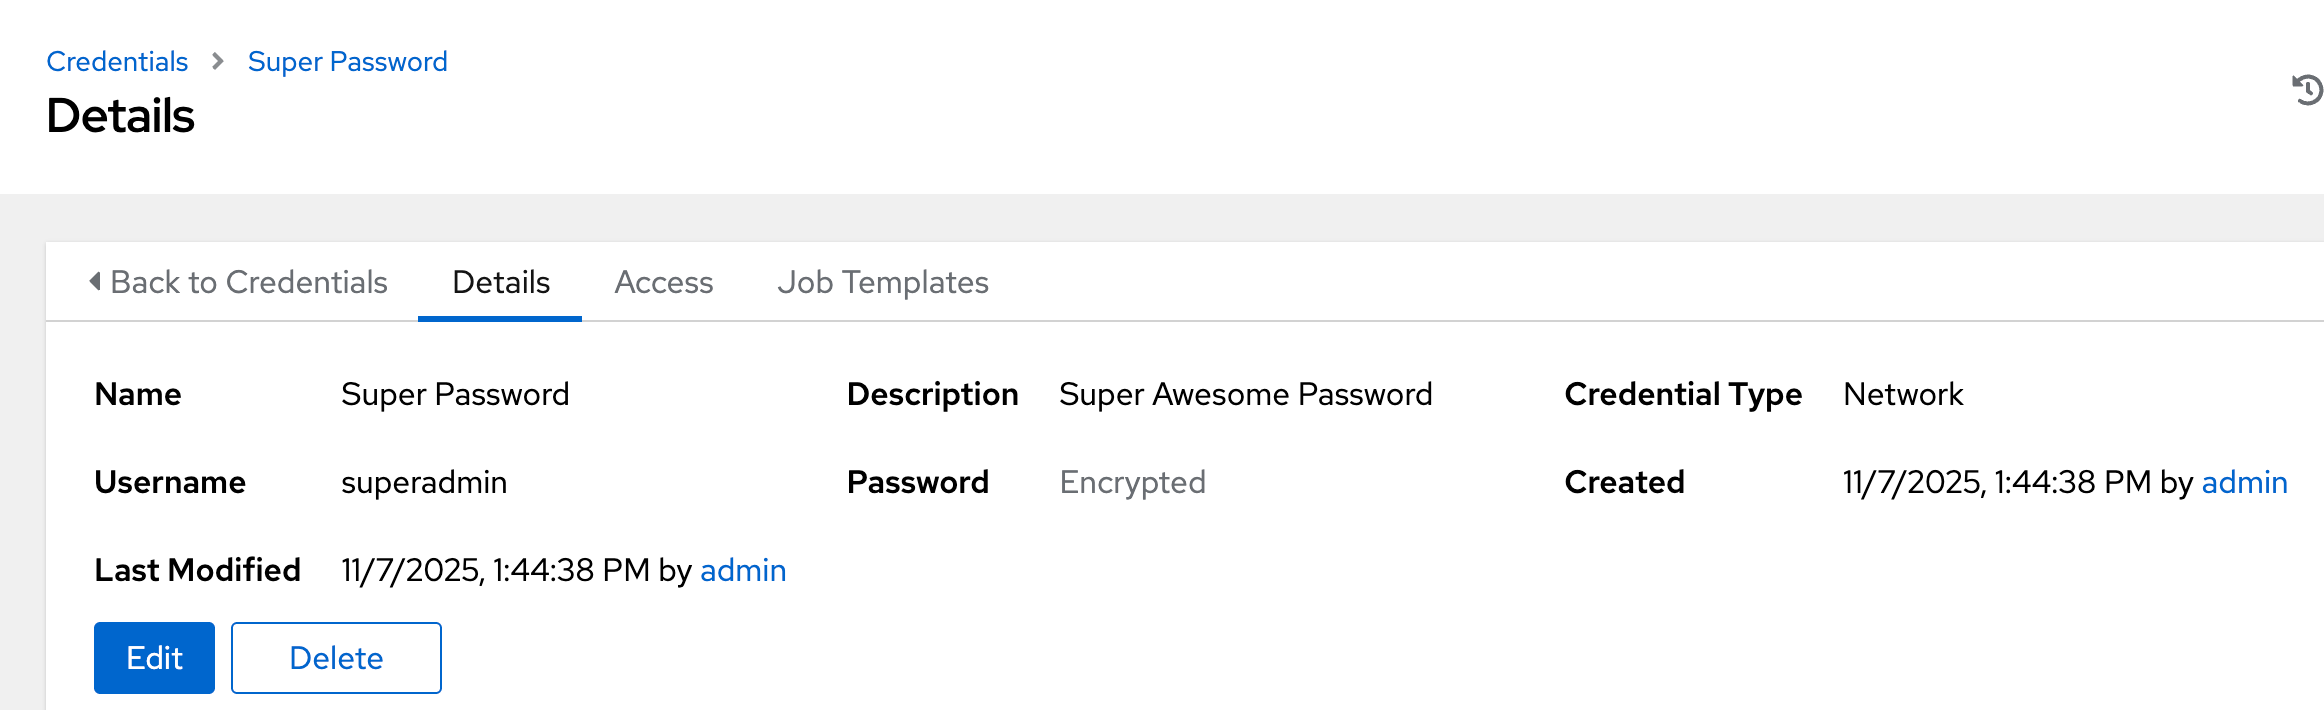Click the Details page heading
This screenshot has width=2324, height=710.
point(121,116)
